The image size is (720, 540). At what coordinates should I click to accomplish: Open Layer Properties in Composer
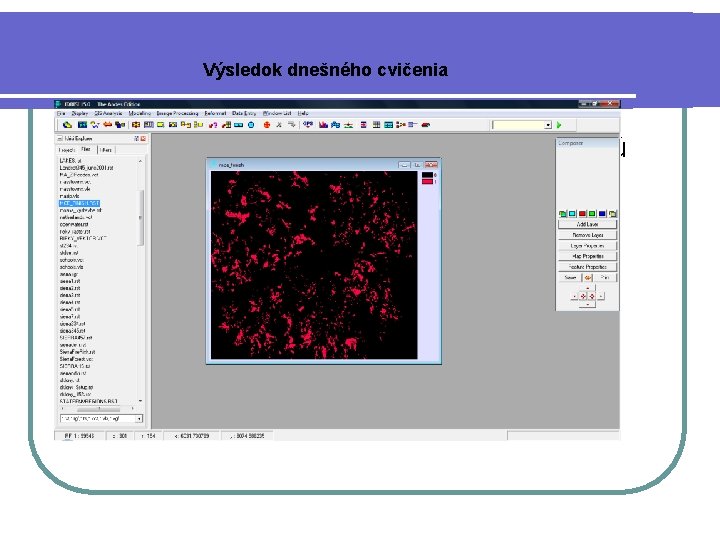(587, 246)
